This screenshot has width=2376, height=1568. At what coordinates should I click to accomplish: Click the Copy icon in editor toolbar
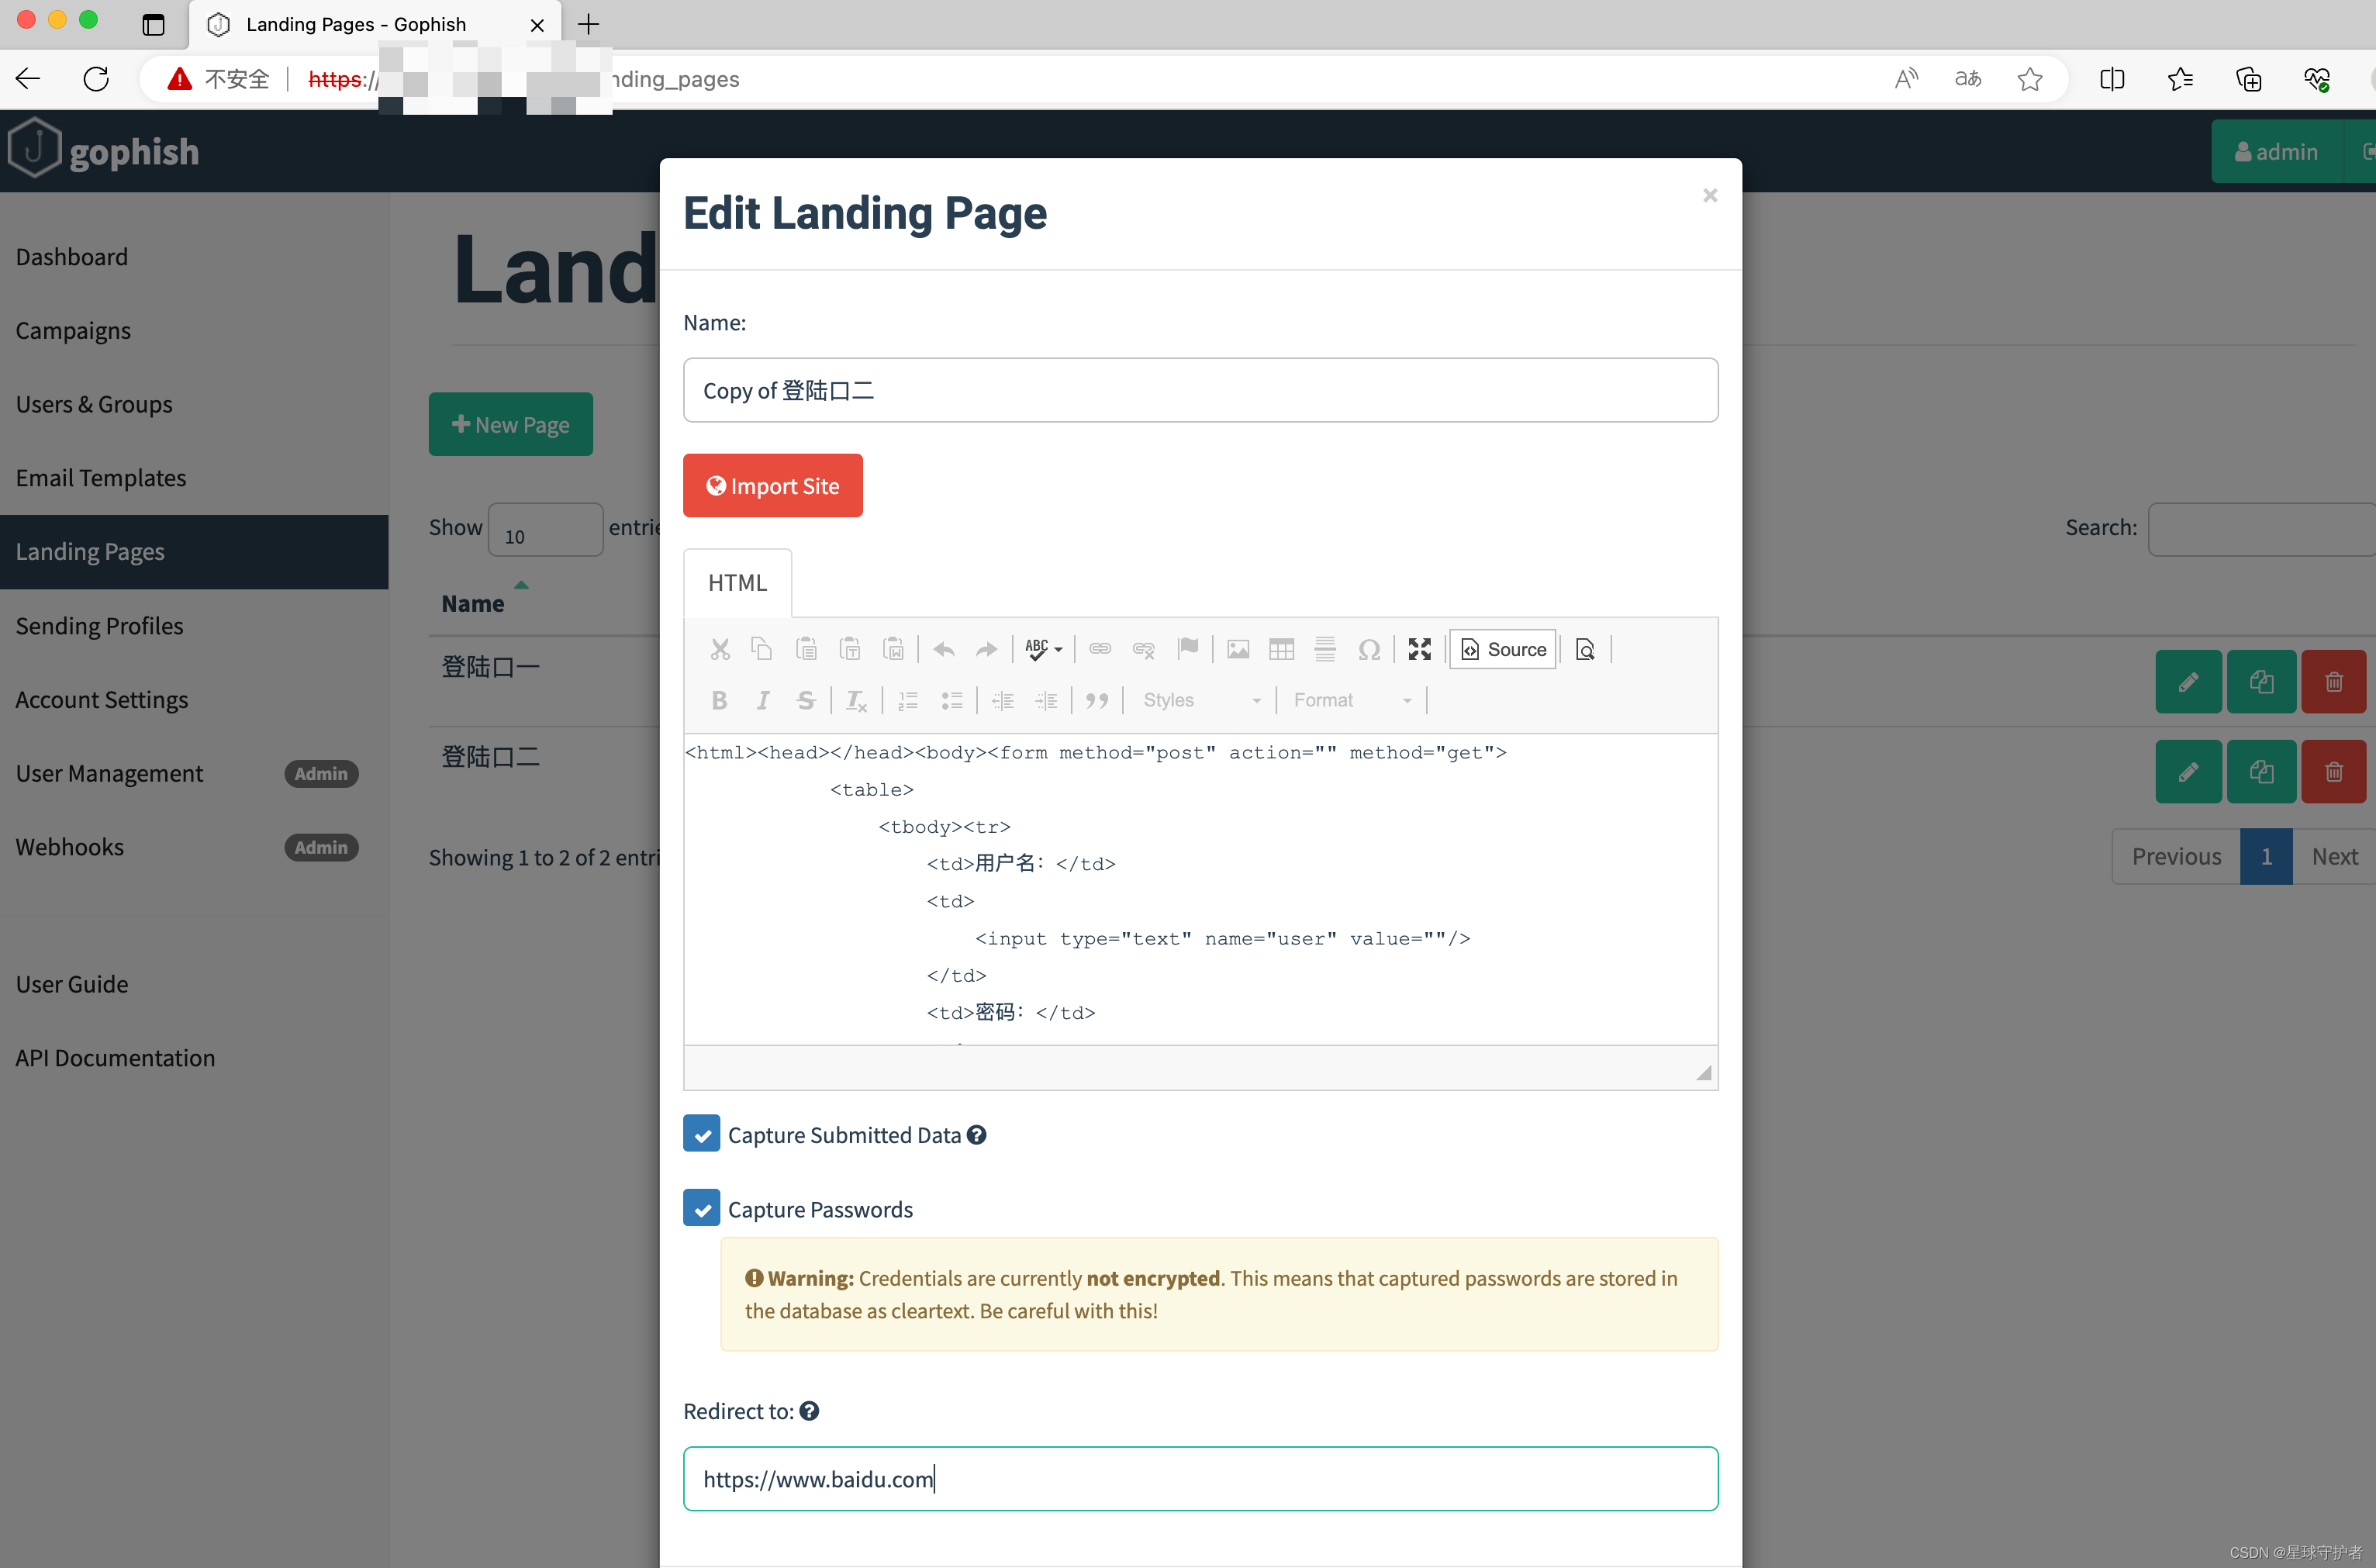[762, 650]
